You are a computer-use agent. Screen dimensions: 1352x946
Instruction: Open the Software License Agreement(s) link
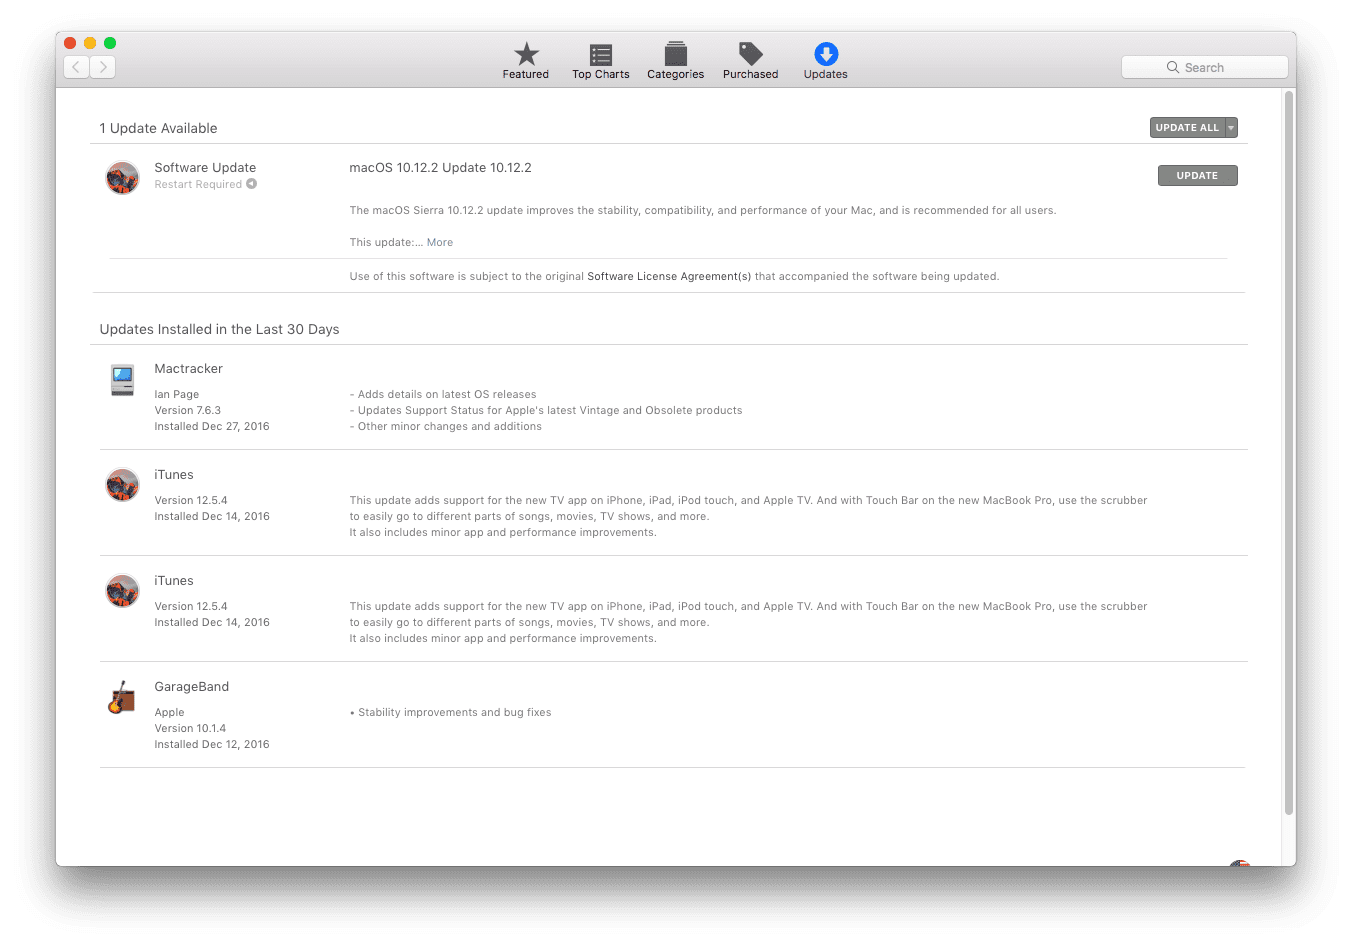tap(669, 276)
